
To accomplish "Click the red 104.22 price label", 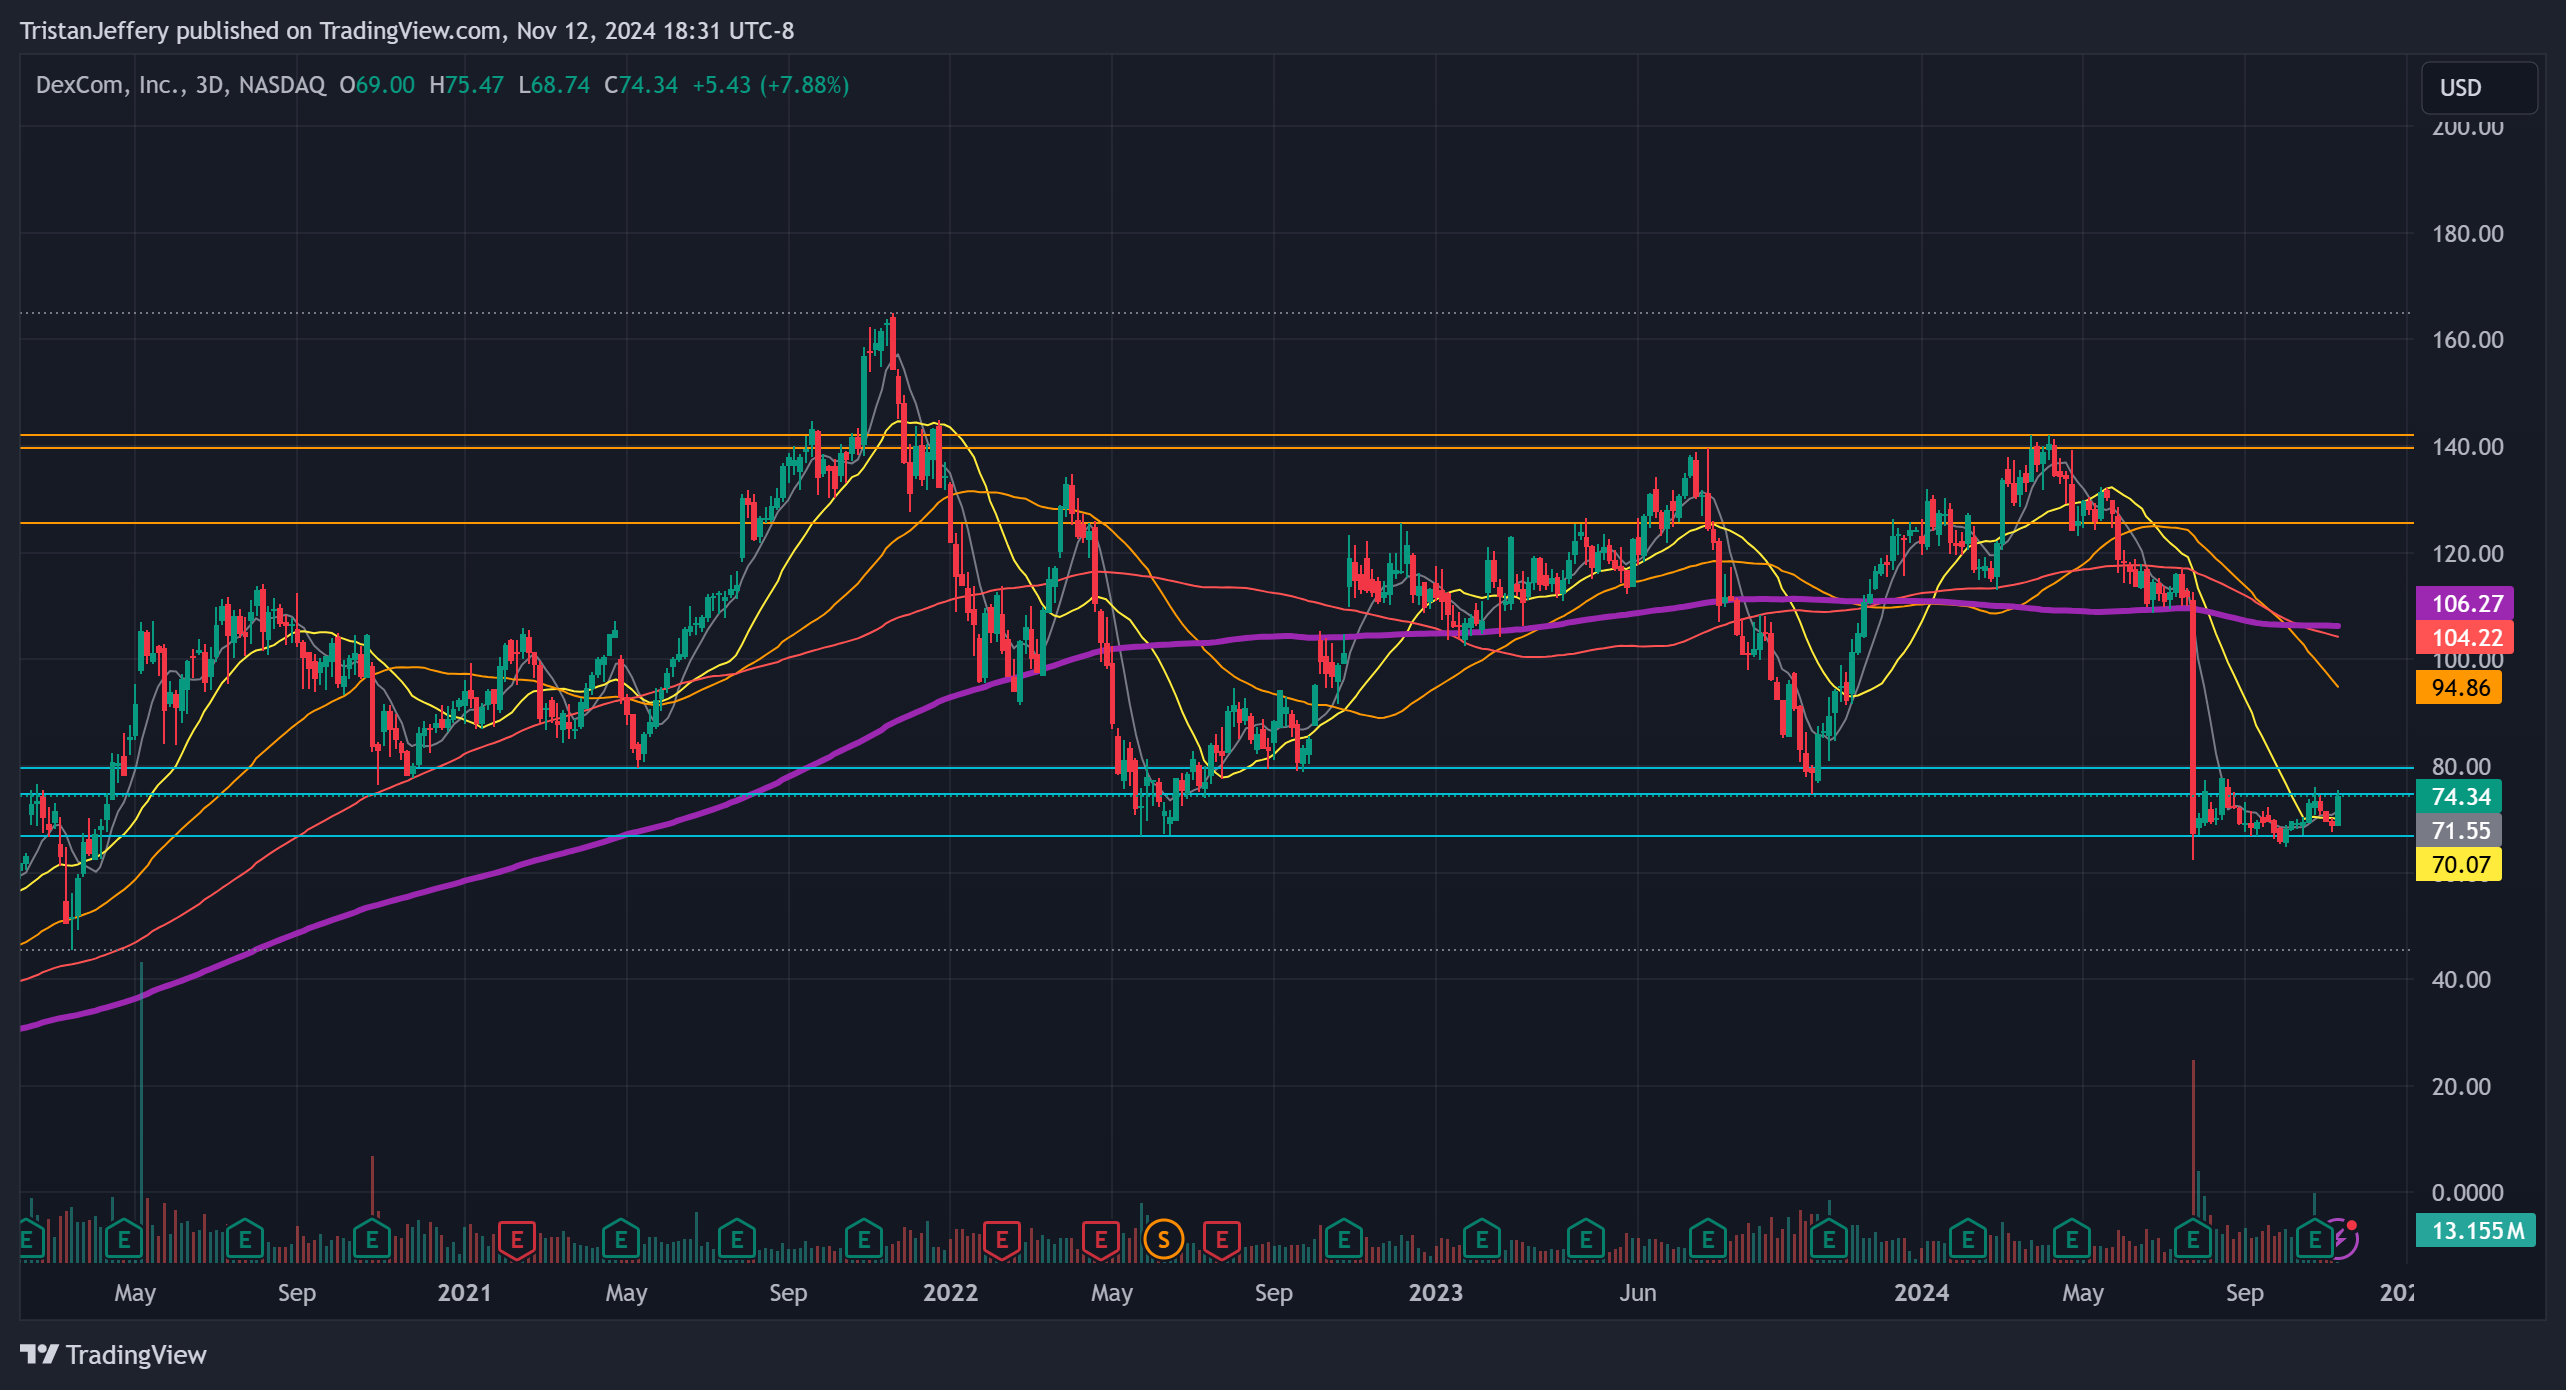I will click(x=2465, y=637).
